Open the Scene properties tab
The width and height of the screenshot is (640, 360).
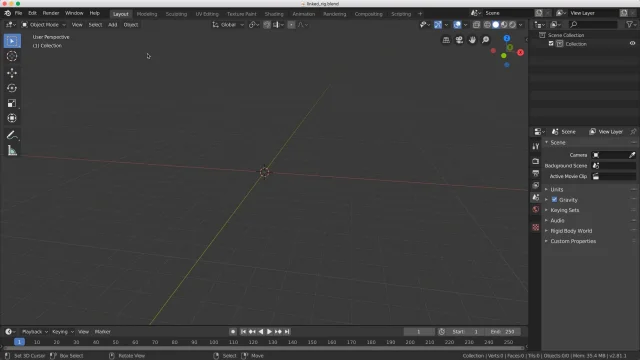pos(536,198)
